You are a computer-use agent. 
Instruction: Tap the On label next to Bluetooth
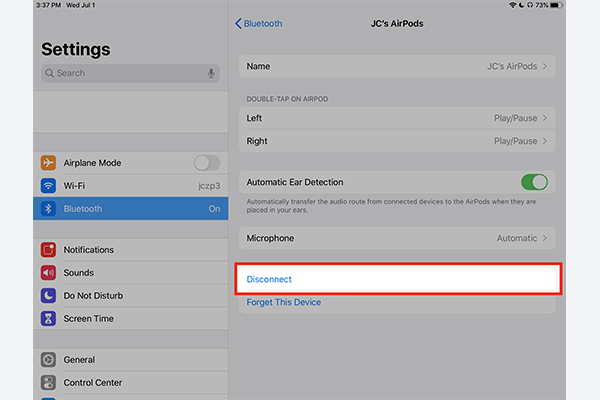pyautogui.click(x=214, y=209)
